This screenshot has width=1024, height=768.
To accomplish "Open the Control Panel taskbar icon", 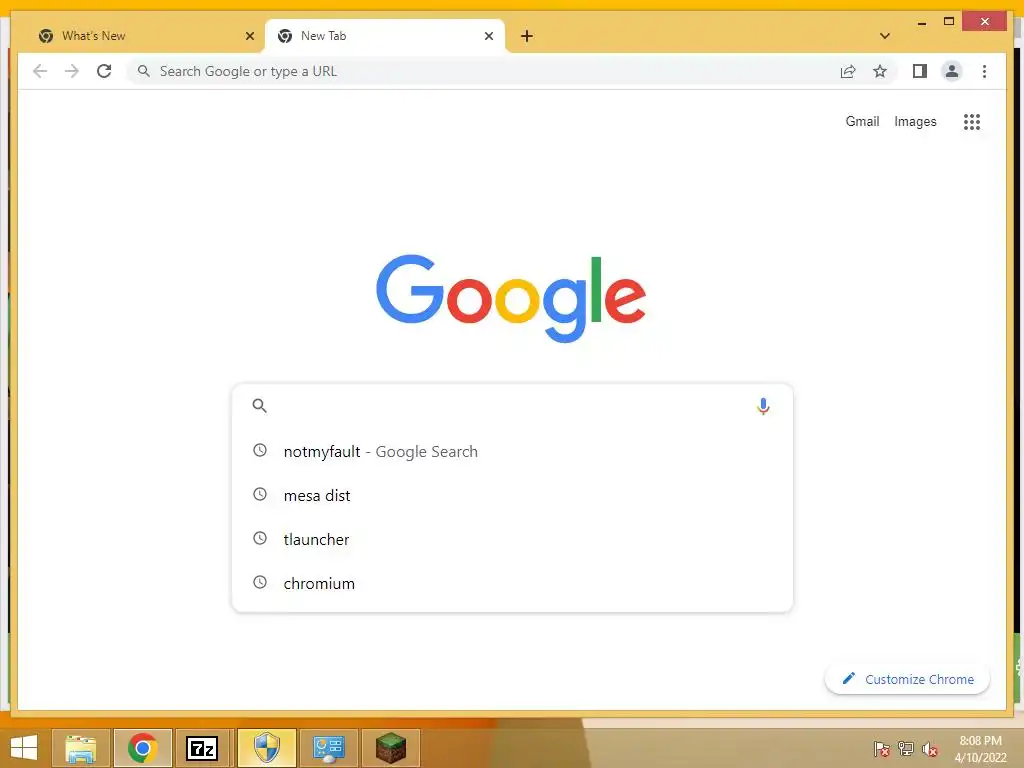I will (328, 748).
